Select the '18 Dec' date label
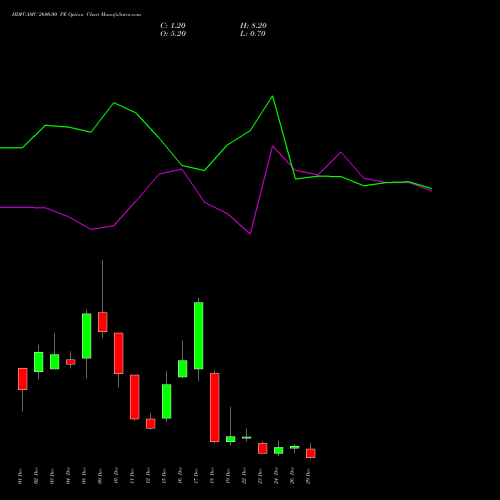This screenshot has height=500, width=500. 212,476
